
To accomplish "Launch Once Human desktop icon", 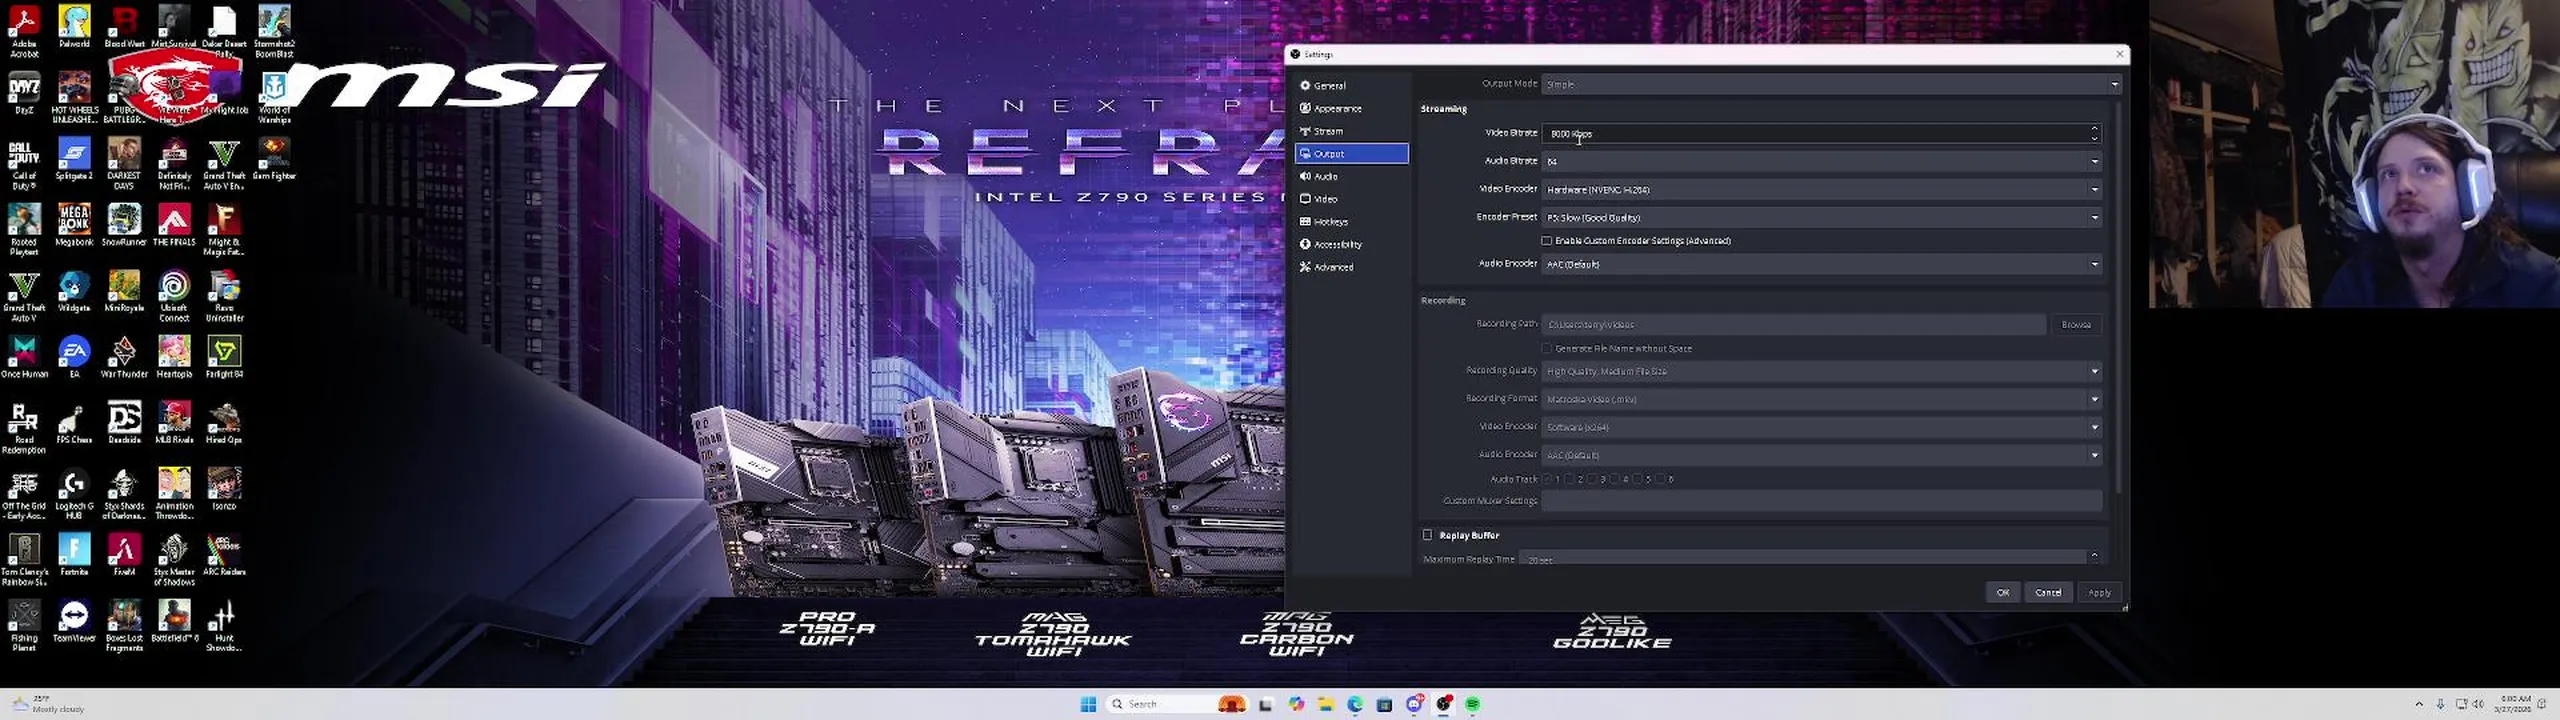I will point(24,357).
